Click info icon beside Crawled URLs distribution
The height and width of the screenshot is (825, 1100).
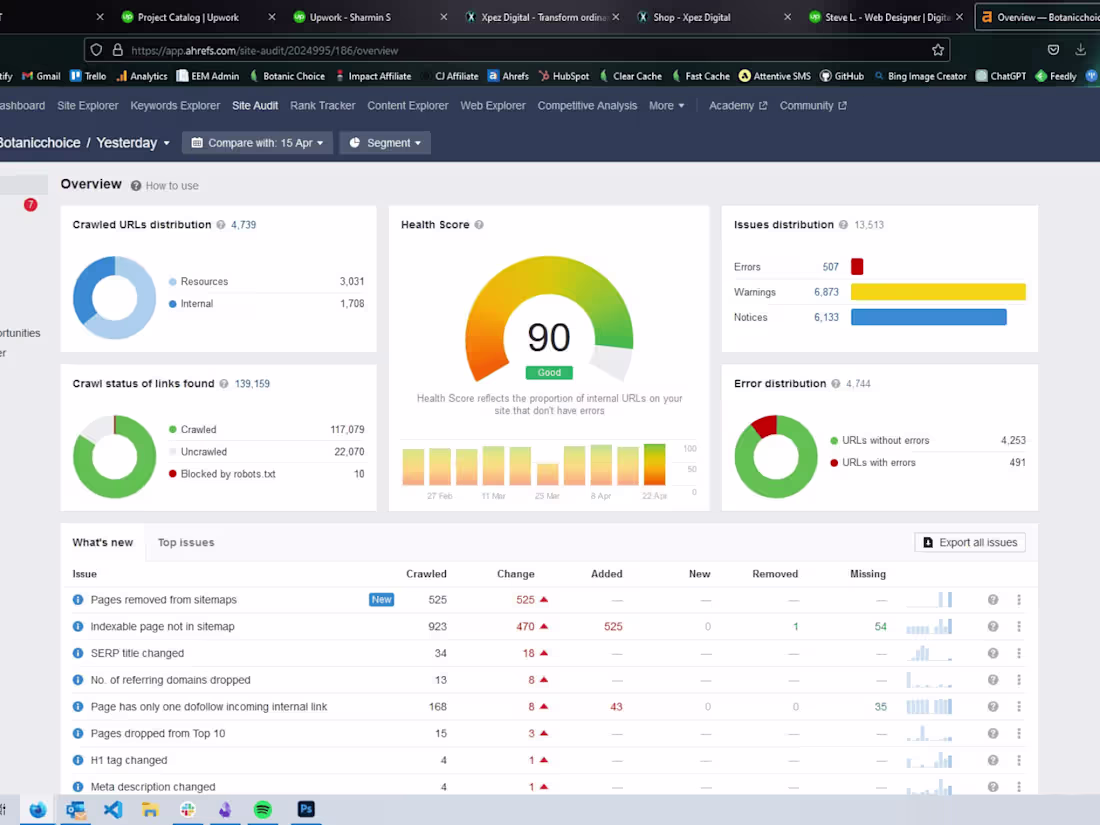[x=221, y=225]
